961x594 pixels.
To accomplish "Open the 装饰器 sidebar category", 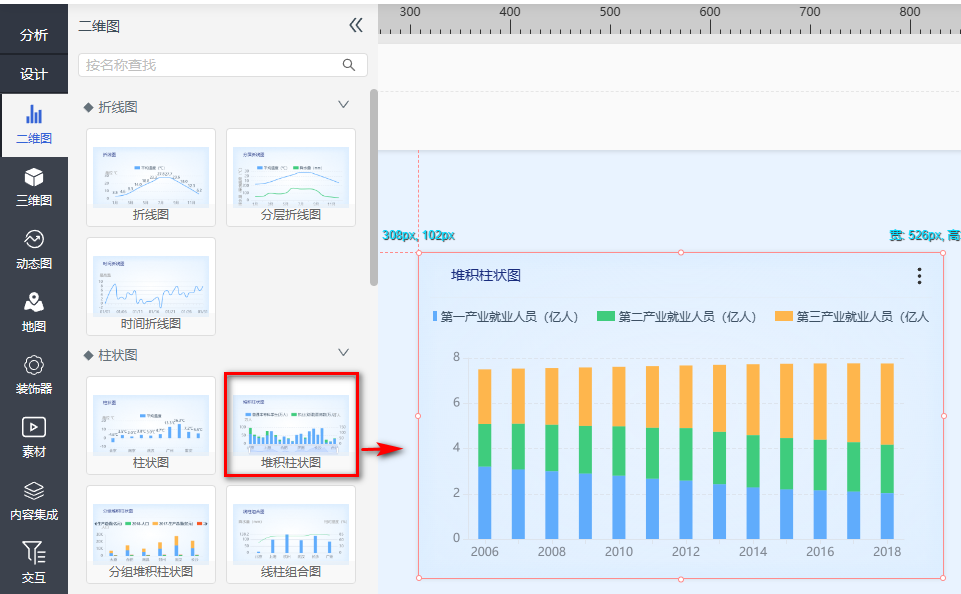I will click(x=34, y=375).
